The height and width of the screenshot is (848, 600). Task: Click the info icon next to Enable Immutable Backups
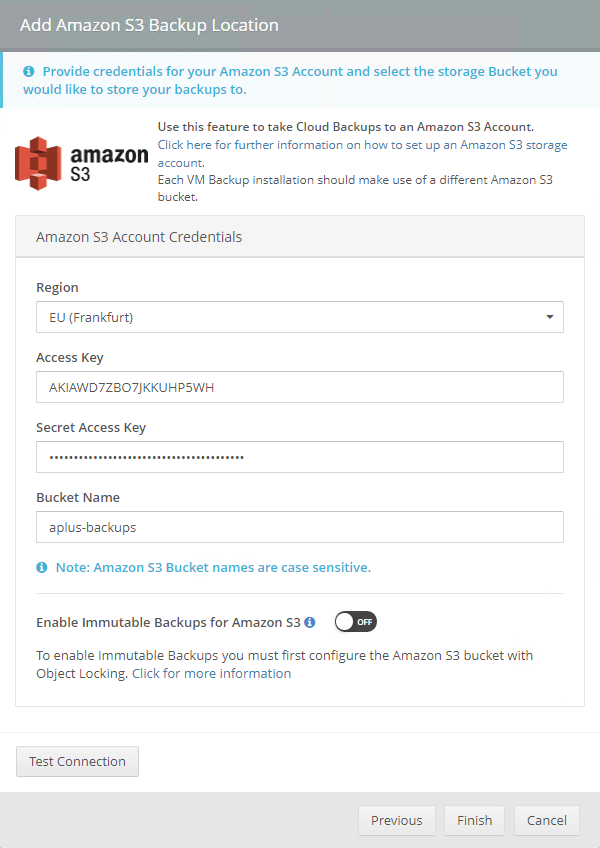point(311,621)
